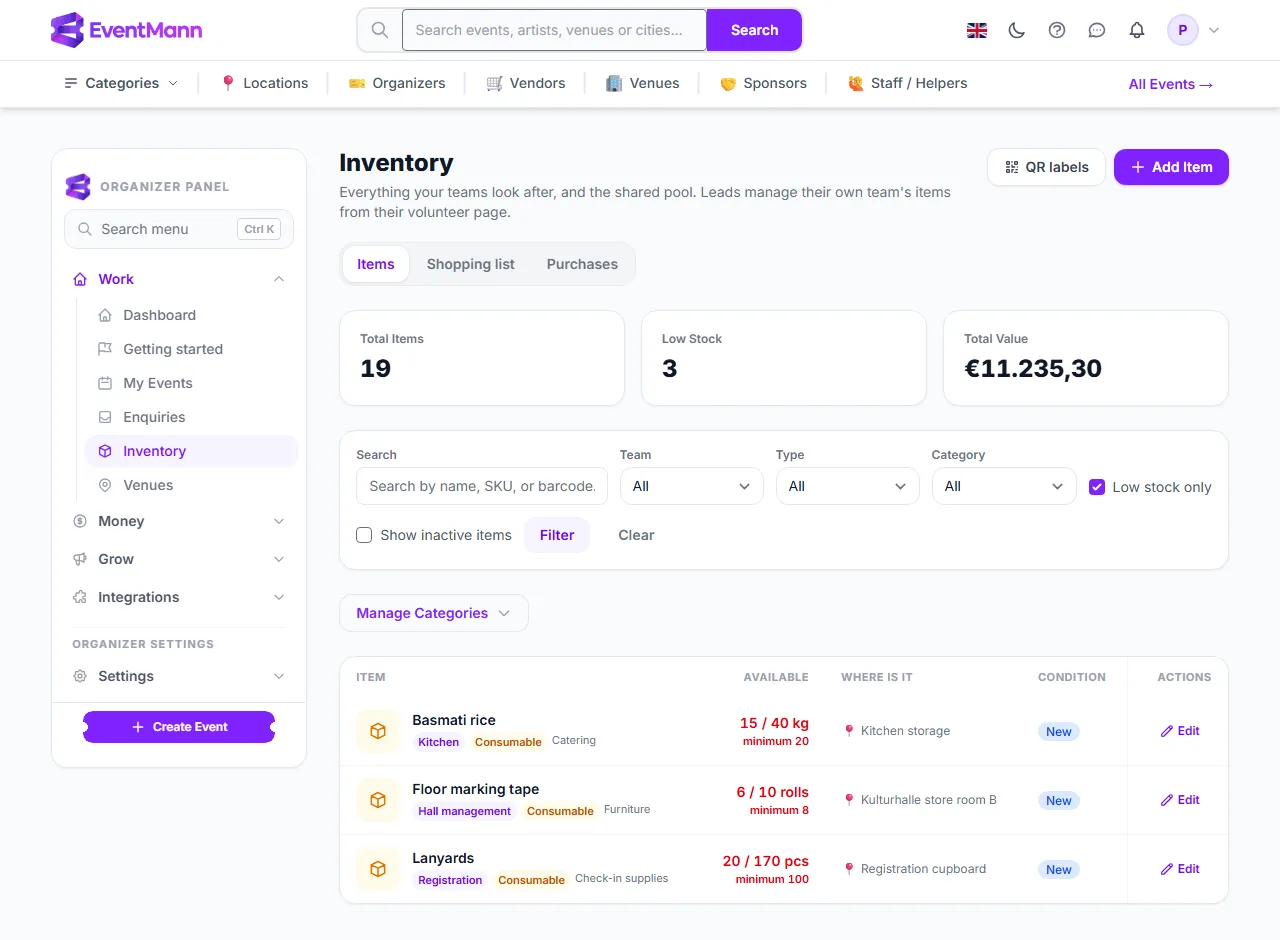Follow the All Events link
Image resolution: width=1280 pixels, height=940 pixels.
(x=1171, y=84)
